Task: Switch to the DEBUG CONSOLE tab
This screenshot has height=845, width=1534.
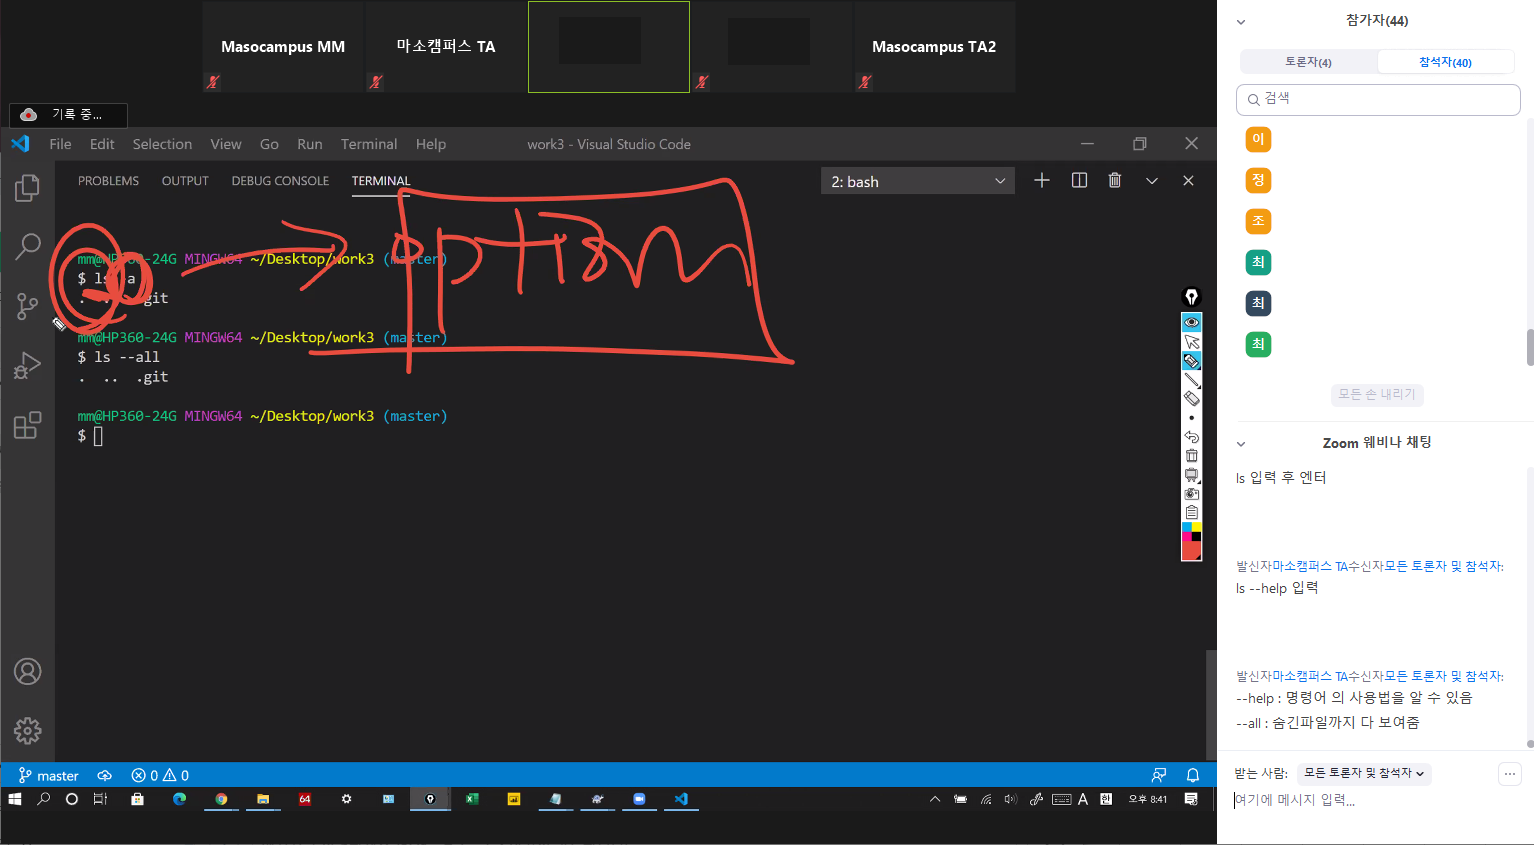Action: tap(280, 181)
